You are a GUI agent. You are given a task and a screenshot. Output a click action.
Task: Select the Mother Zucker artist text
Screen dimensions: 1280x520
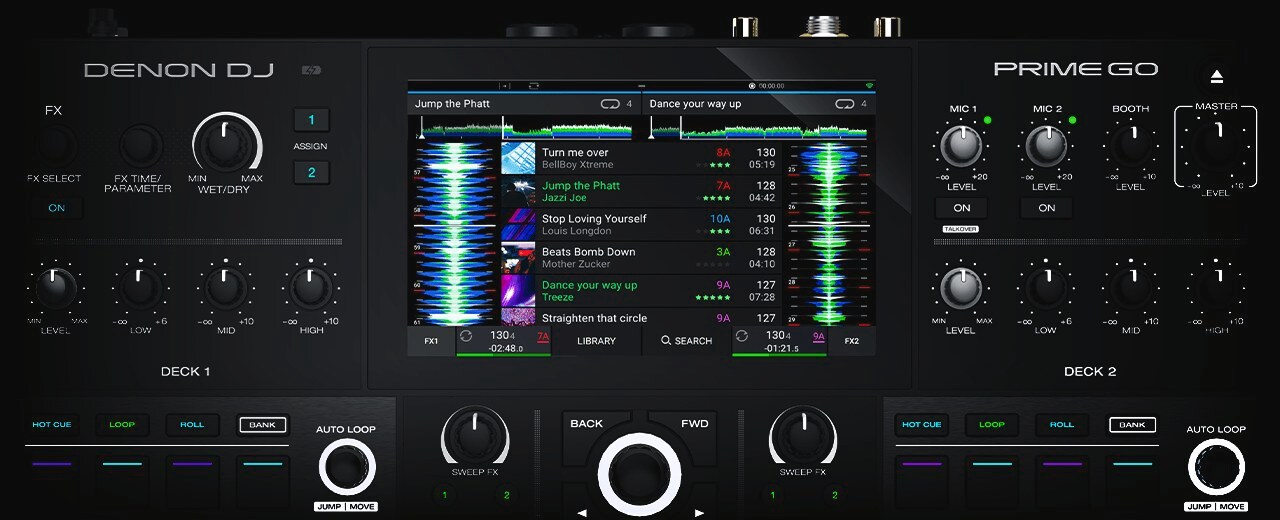click(575, 265)
